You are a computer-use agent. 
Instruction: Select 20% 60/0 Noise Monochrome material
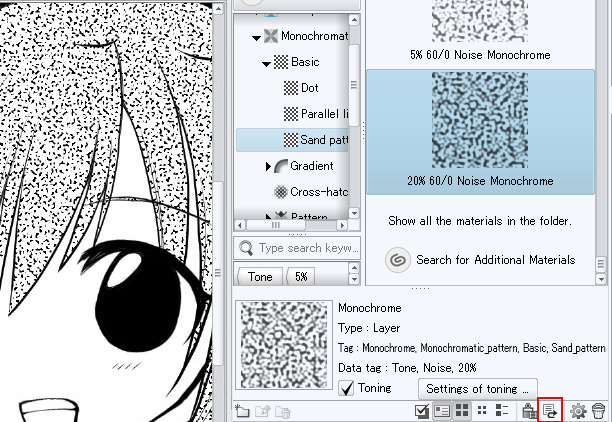[480, 132]
